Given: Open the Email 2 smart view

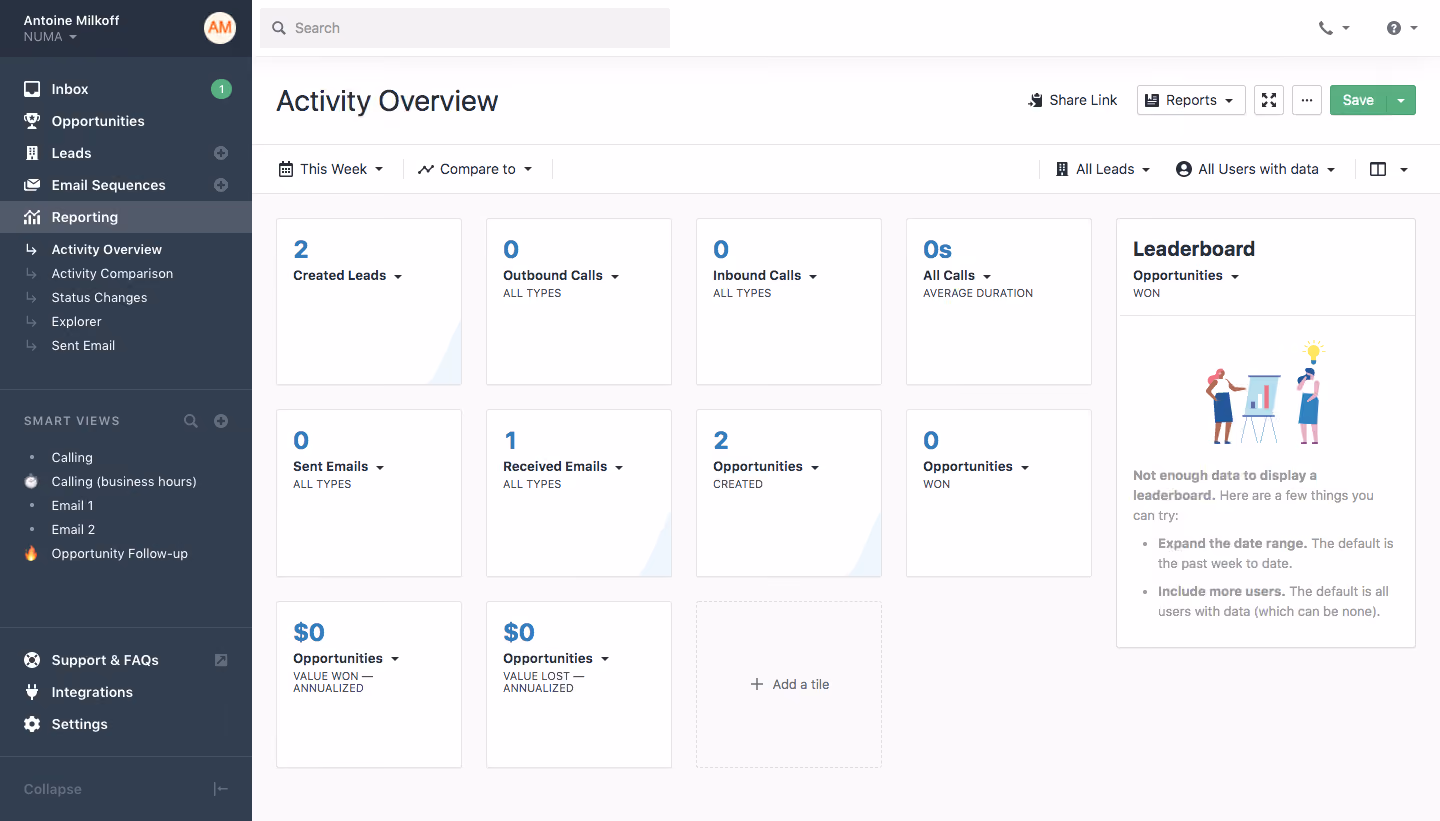Looking at the screenshot, I should click(x=73, y=529).
